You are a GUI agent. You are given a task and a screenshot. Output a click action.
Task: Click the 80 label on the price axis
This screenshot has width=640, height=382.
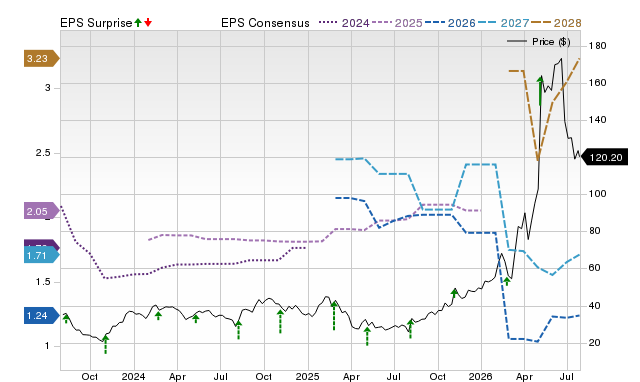595,231
